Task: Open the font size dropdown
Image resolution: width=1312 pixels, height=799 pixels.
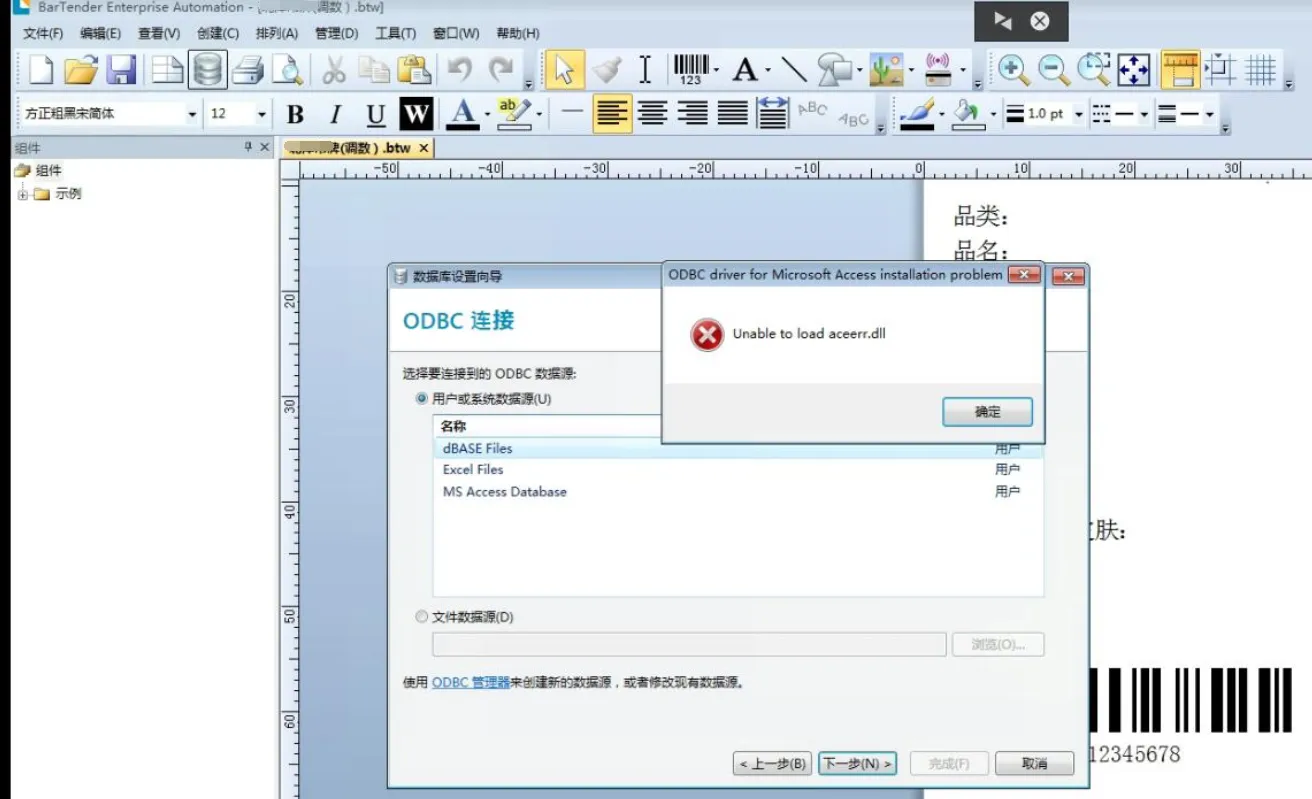Action: click(261, 114)
